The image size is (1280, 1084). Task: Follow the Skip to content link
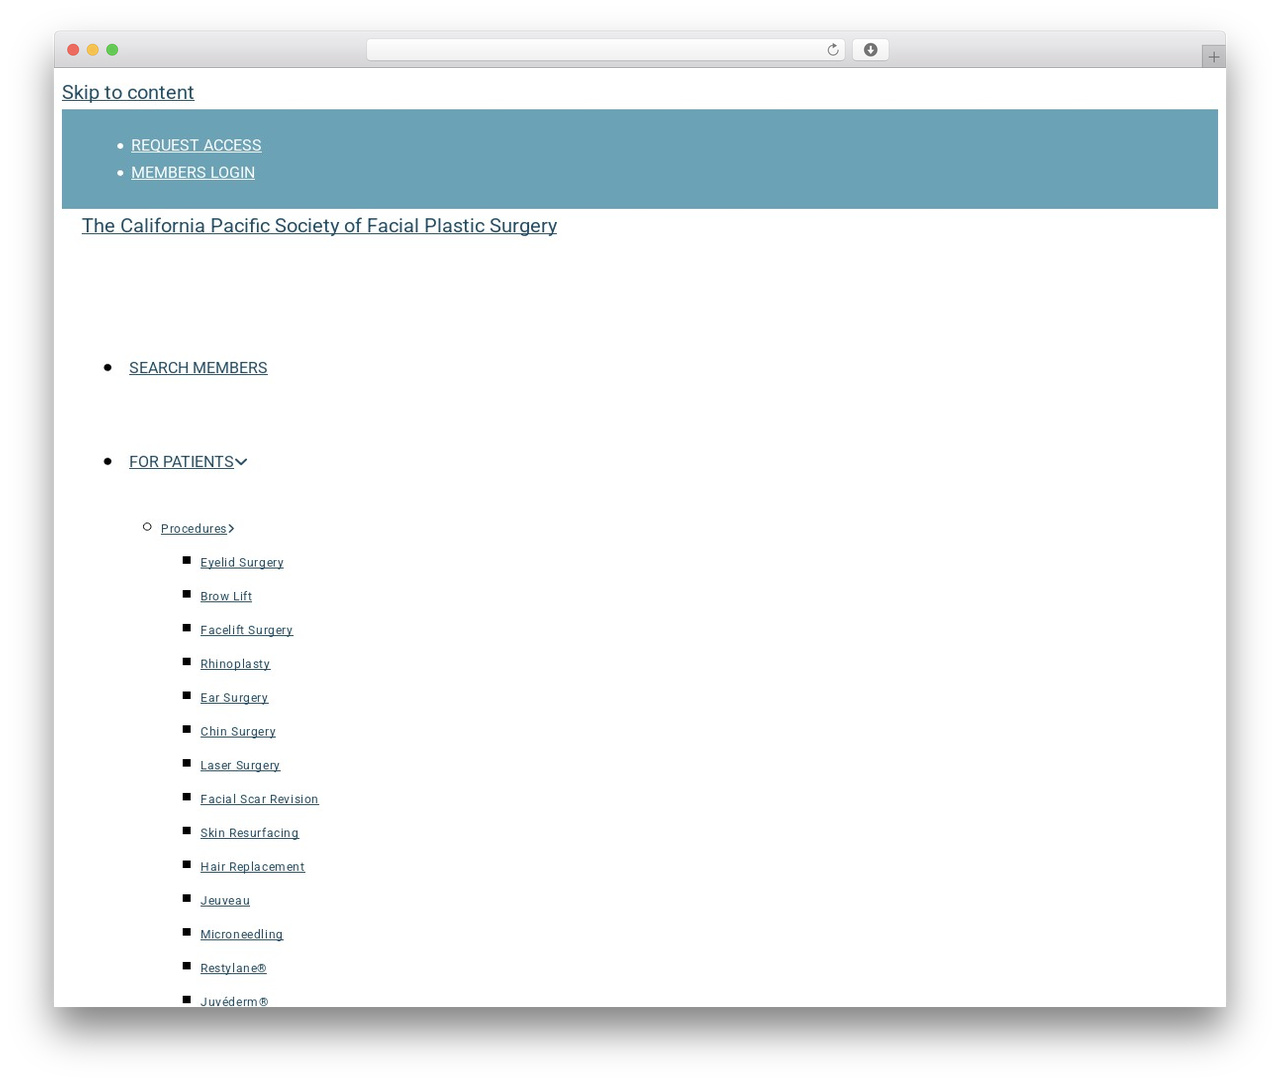pyautogui.click(x=128, y=92)
